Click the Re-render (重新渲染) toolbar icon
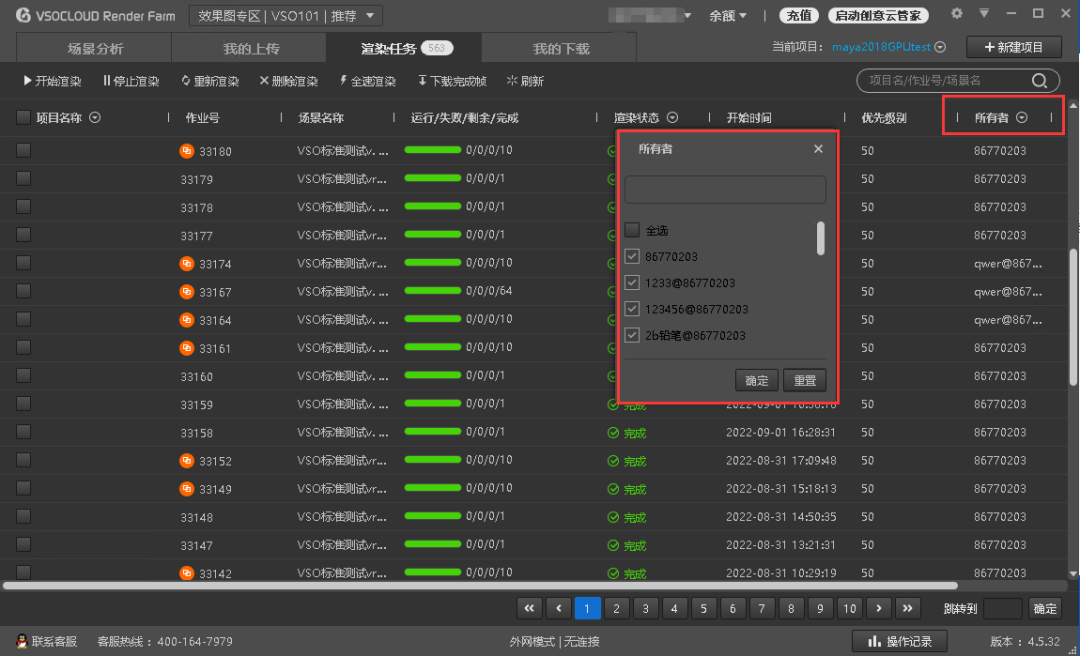 click(x=186, y=81)
